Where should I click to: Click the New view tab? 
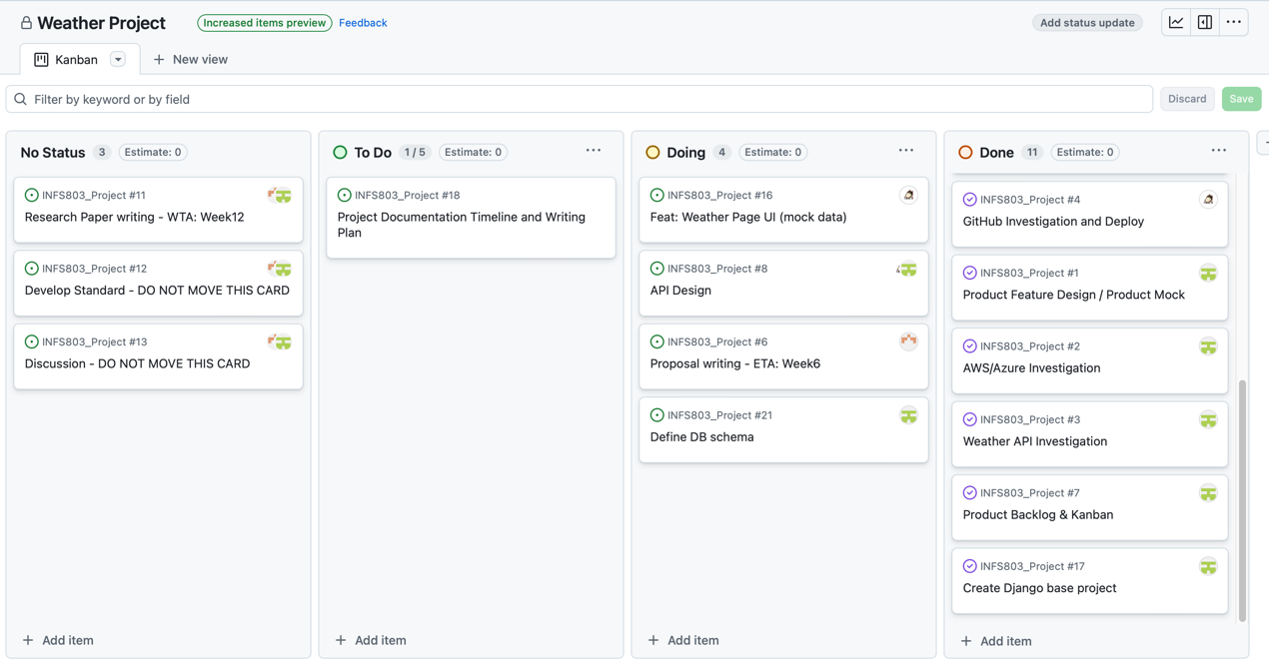pyautogui.click(x=190, y=60)
